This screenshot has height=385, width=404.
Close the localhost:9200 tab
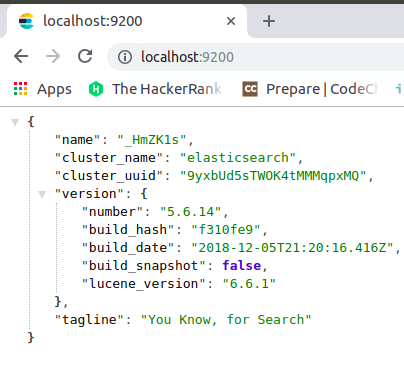point(231,21)
